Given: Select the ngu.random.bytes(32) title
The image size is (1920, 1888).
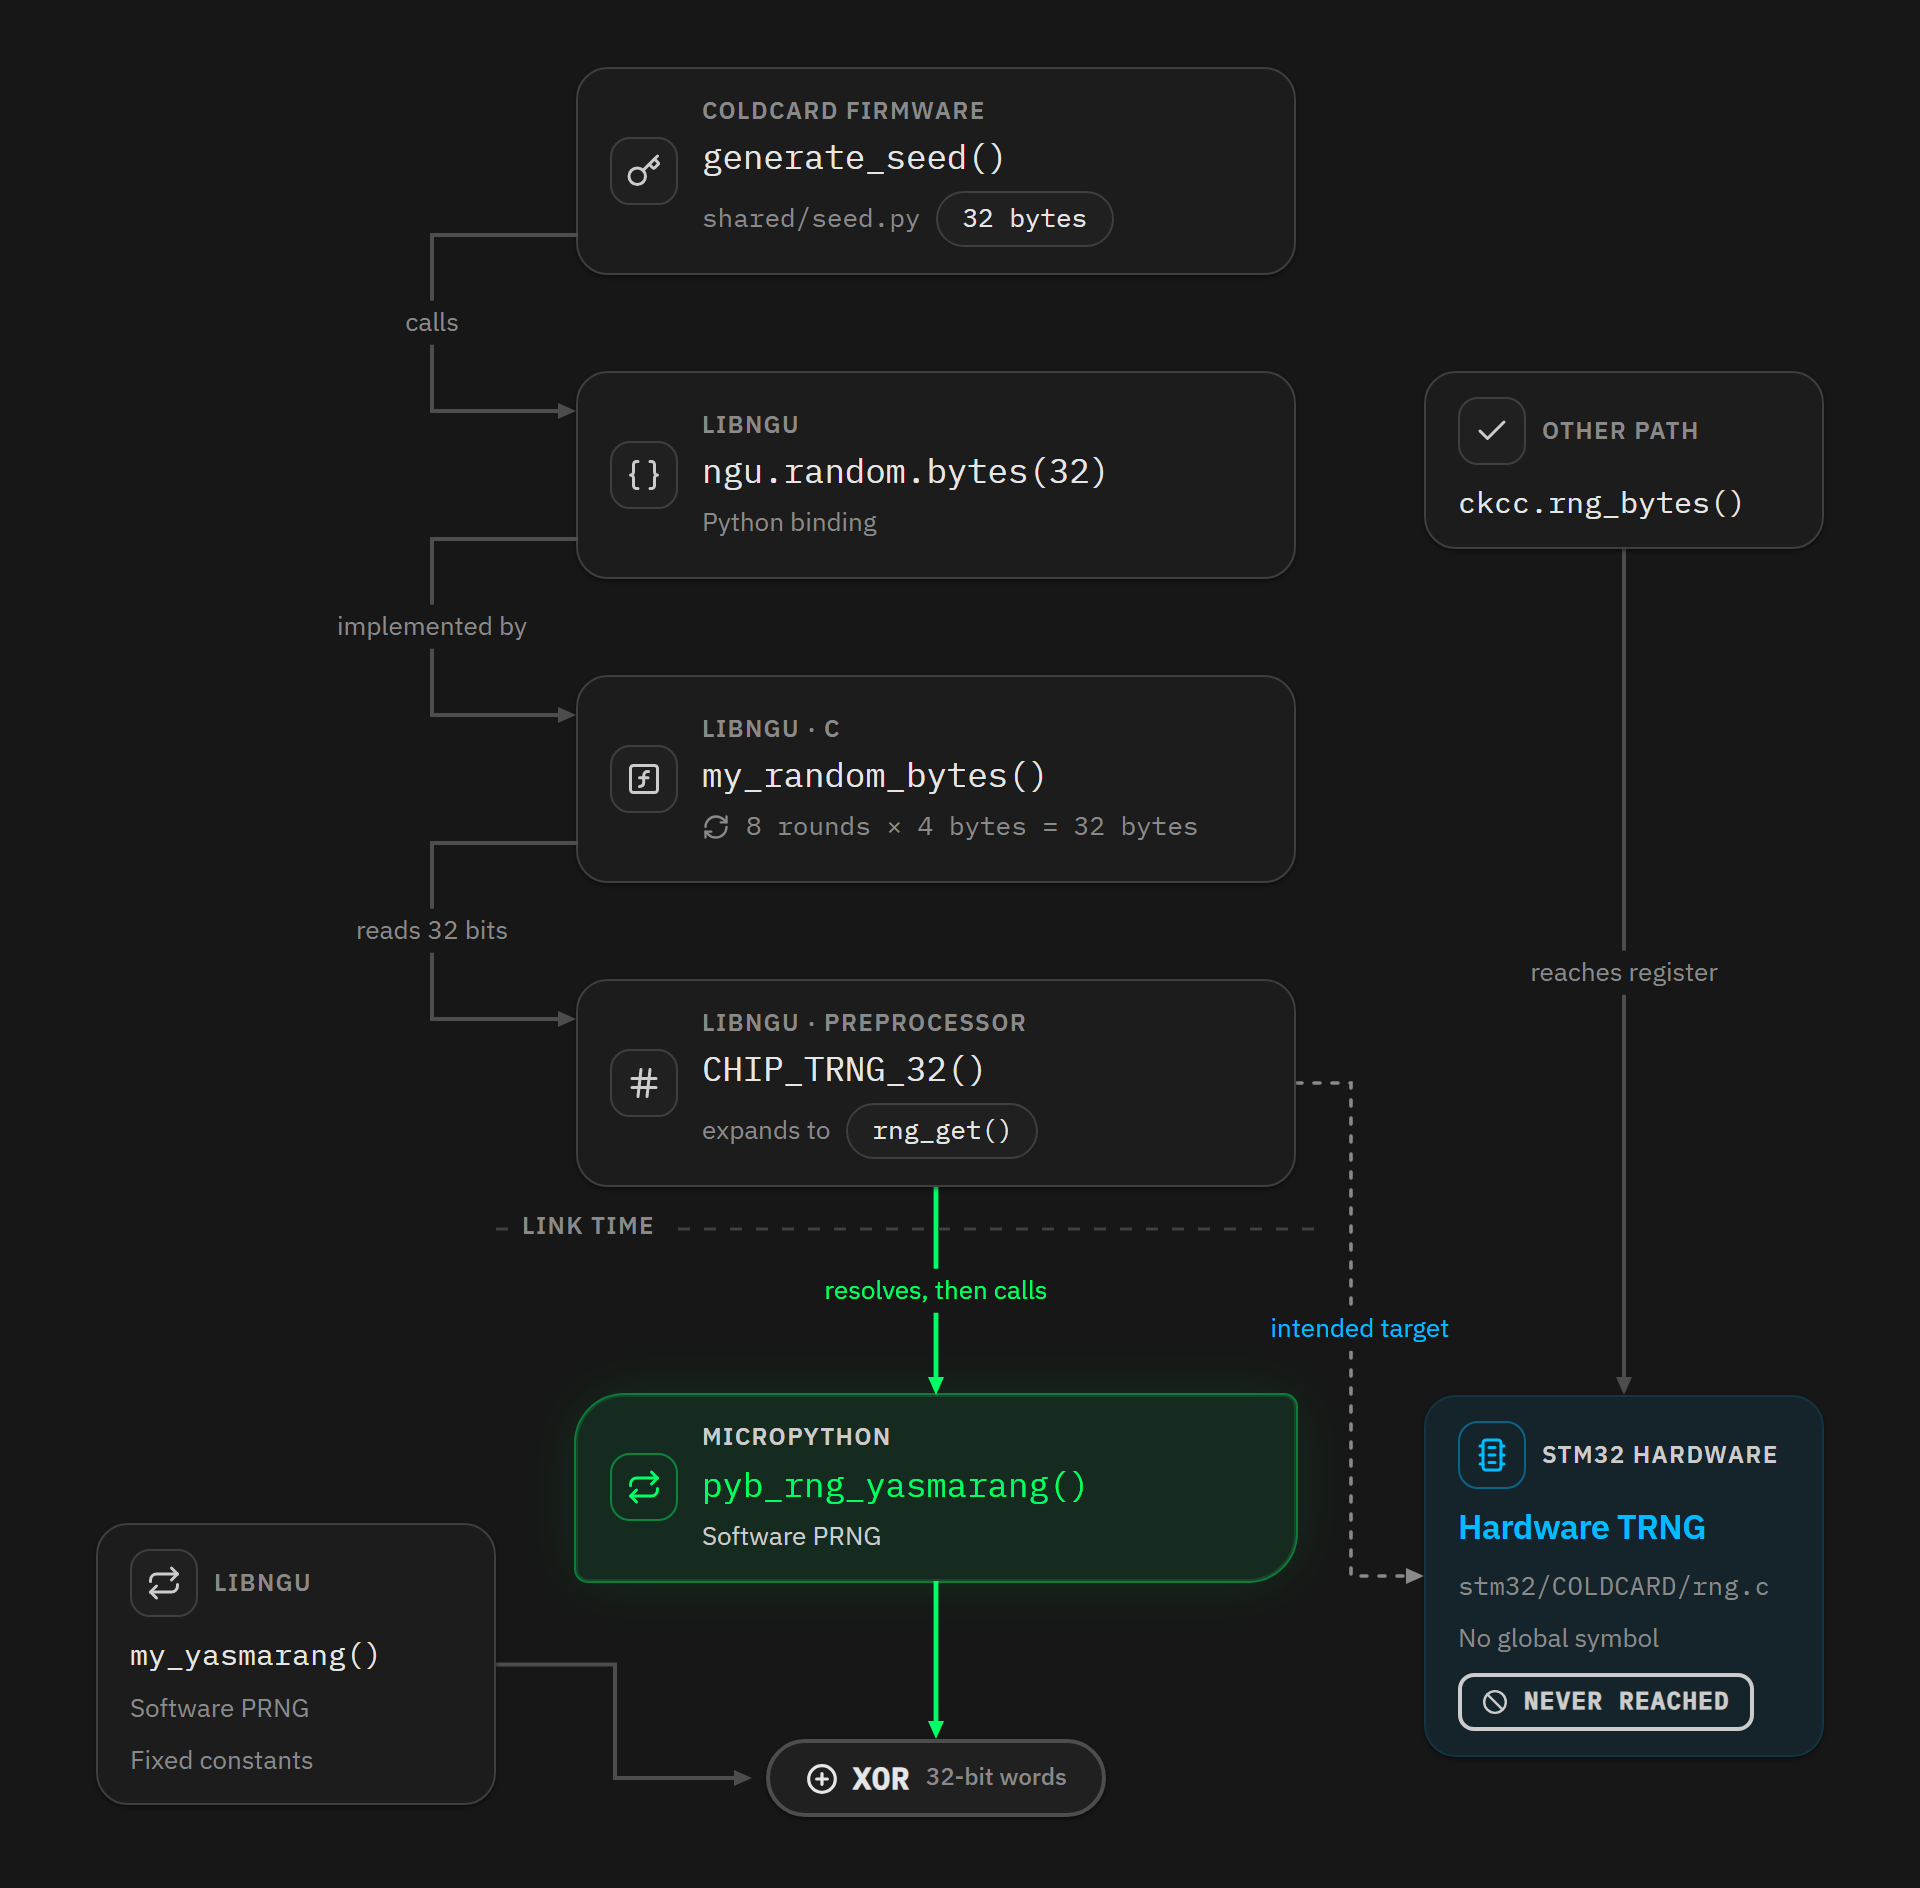Looking at the screenshot, I should click(x=904, y=472).
